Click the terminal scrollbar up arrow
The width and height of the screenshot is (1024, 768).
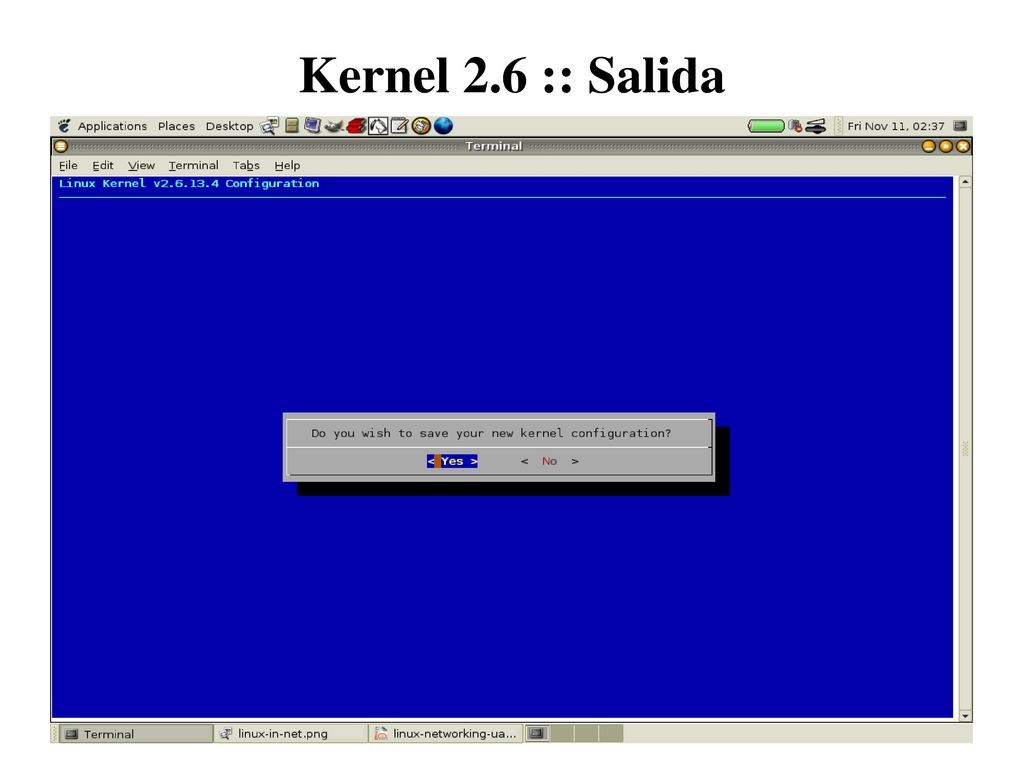[965, 182]
